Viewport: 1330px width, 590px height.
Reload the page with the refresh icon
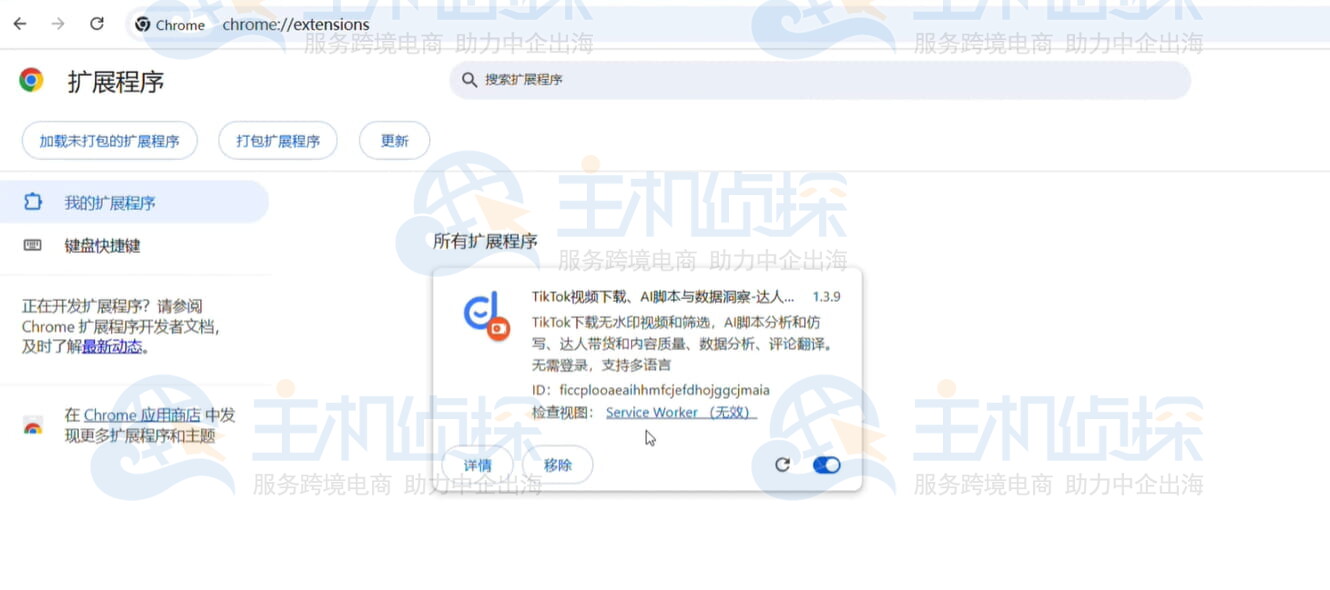click(97, 24)
